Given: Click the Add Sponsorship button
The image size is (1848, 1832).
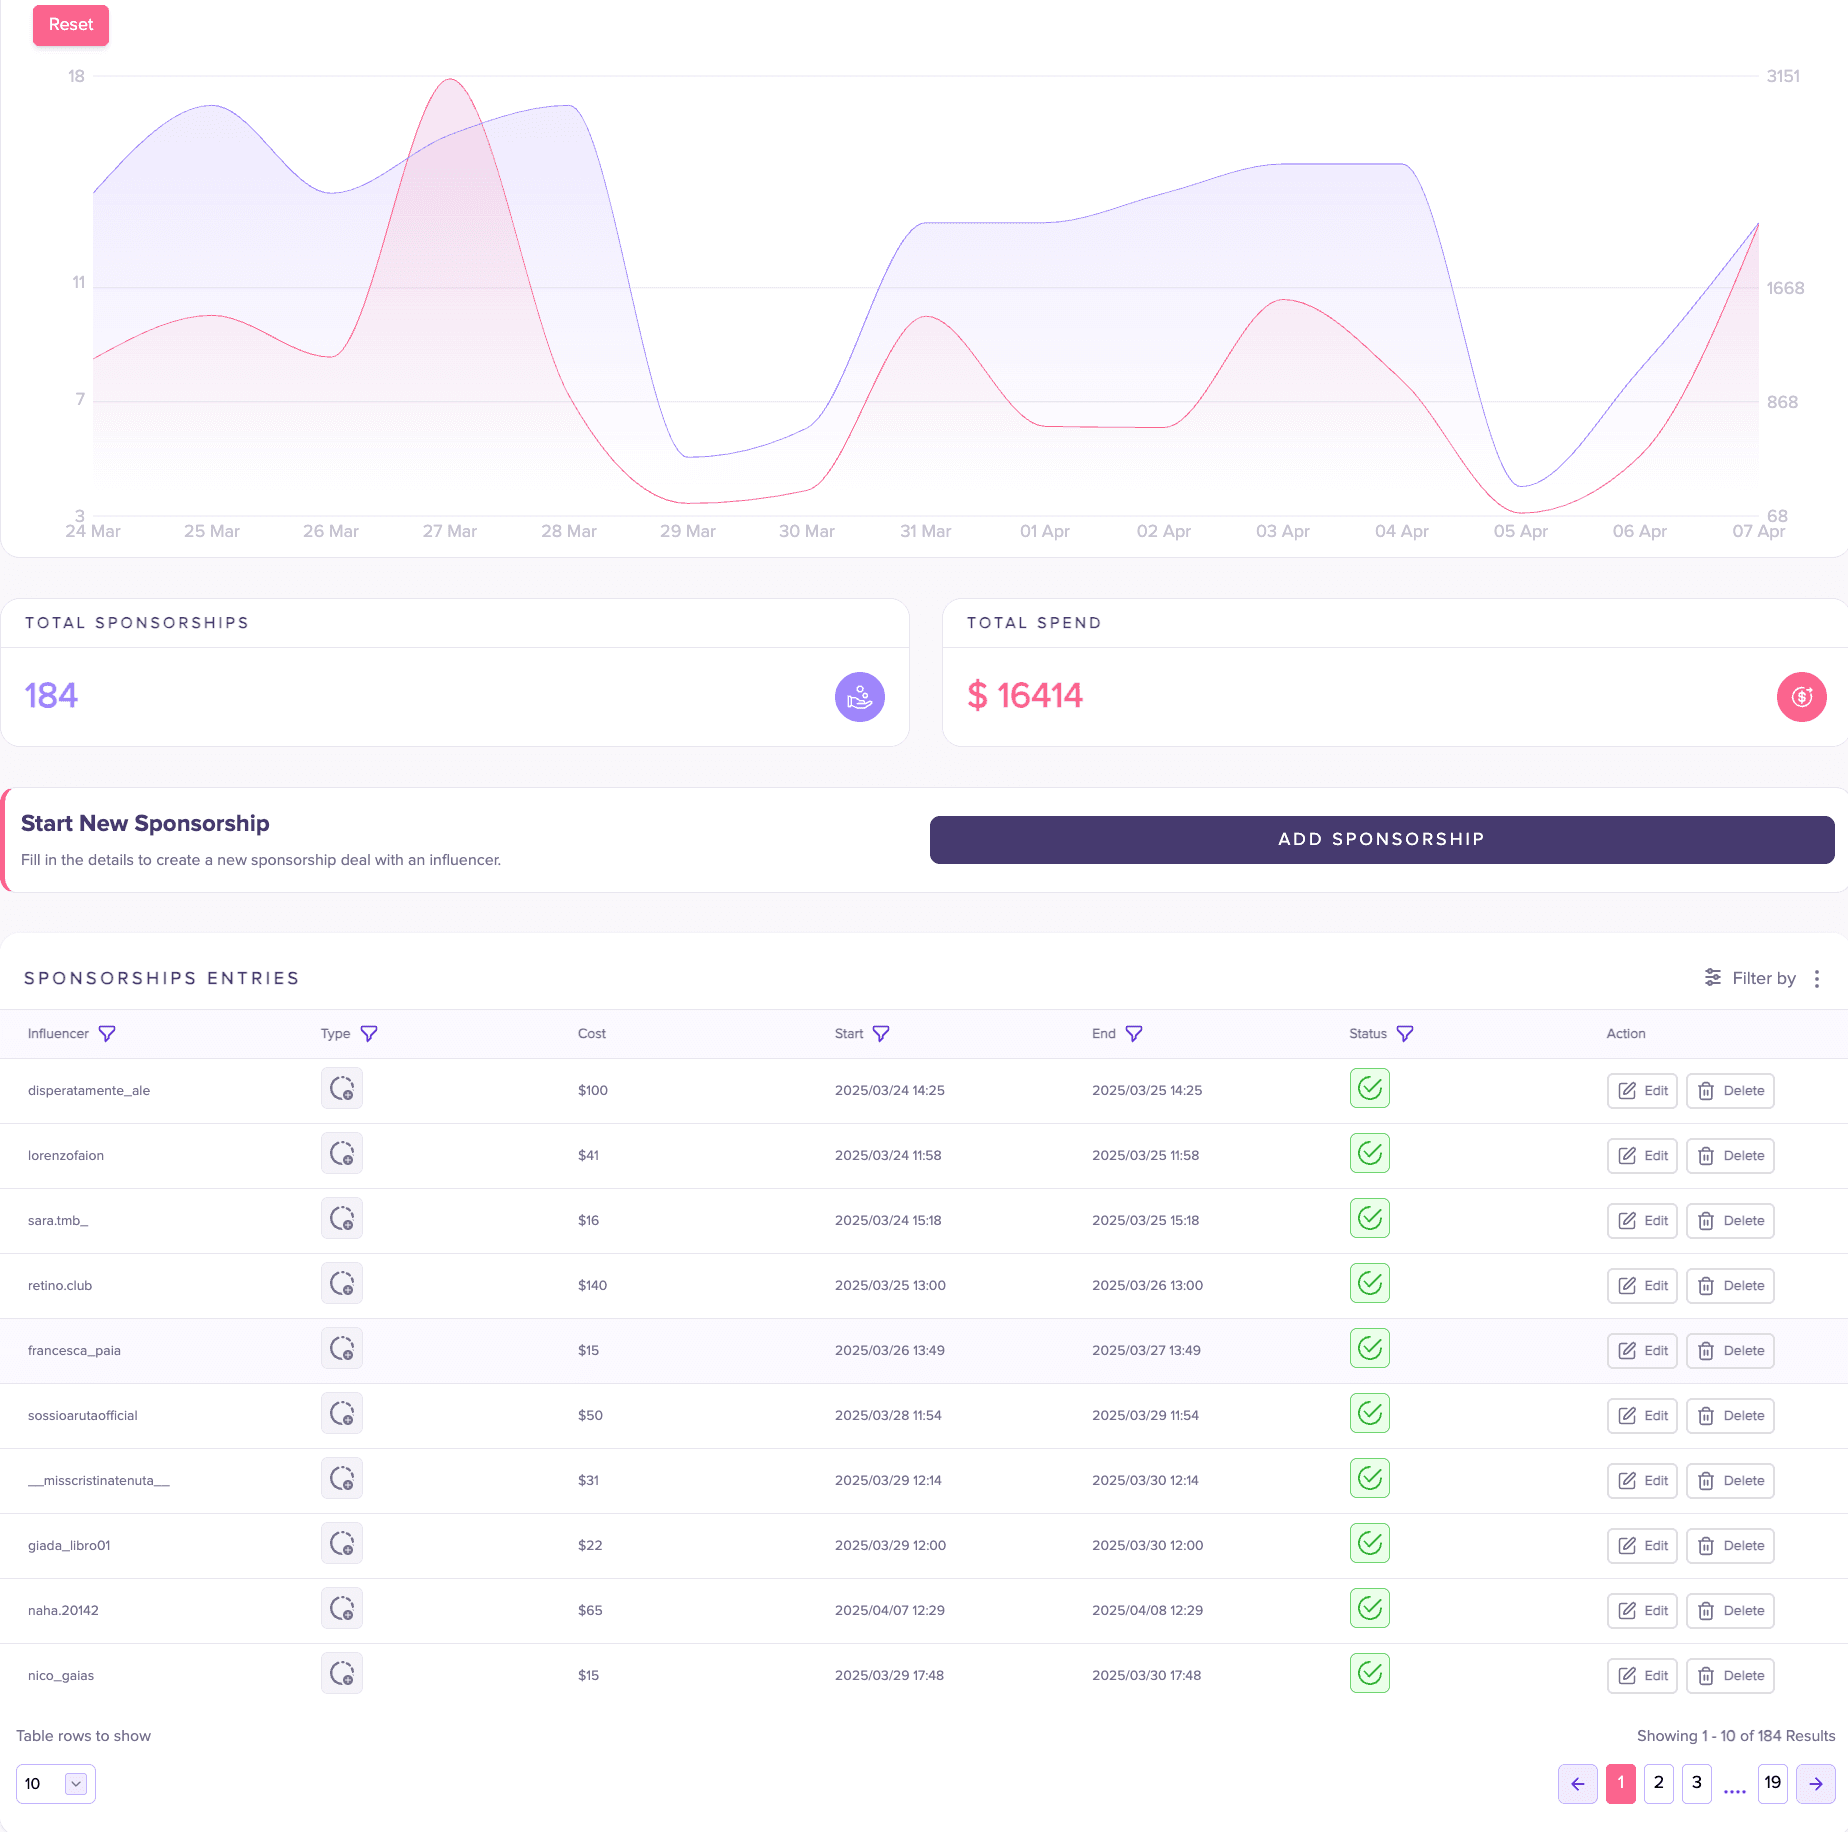Looking at the screenshot, I should click(x=1382, y=839).
